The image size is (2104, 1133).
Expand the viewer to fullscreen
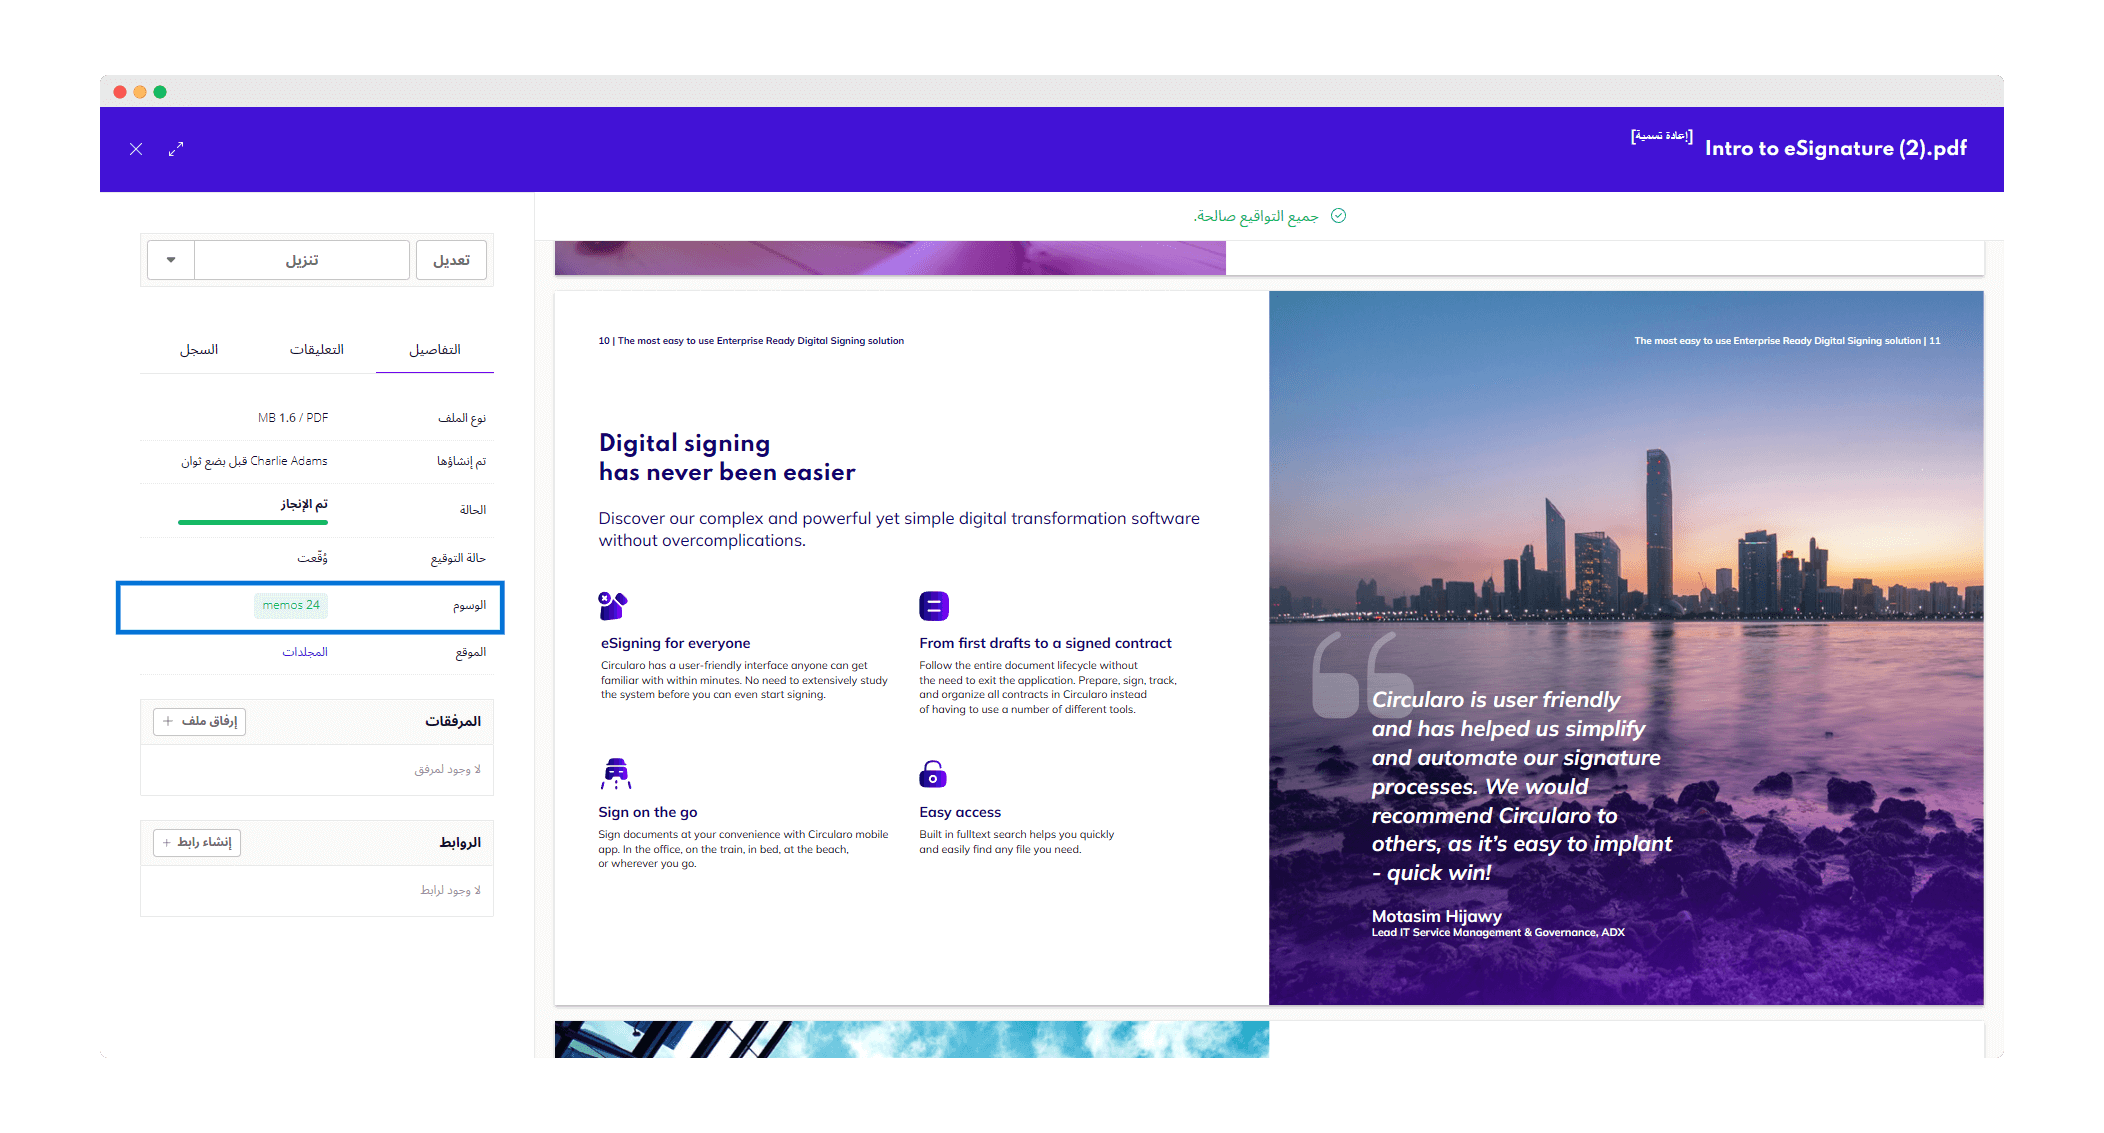point(176,149)
